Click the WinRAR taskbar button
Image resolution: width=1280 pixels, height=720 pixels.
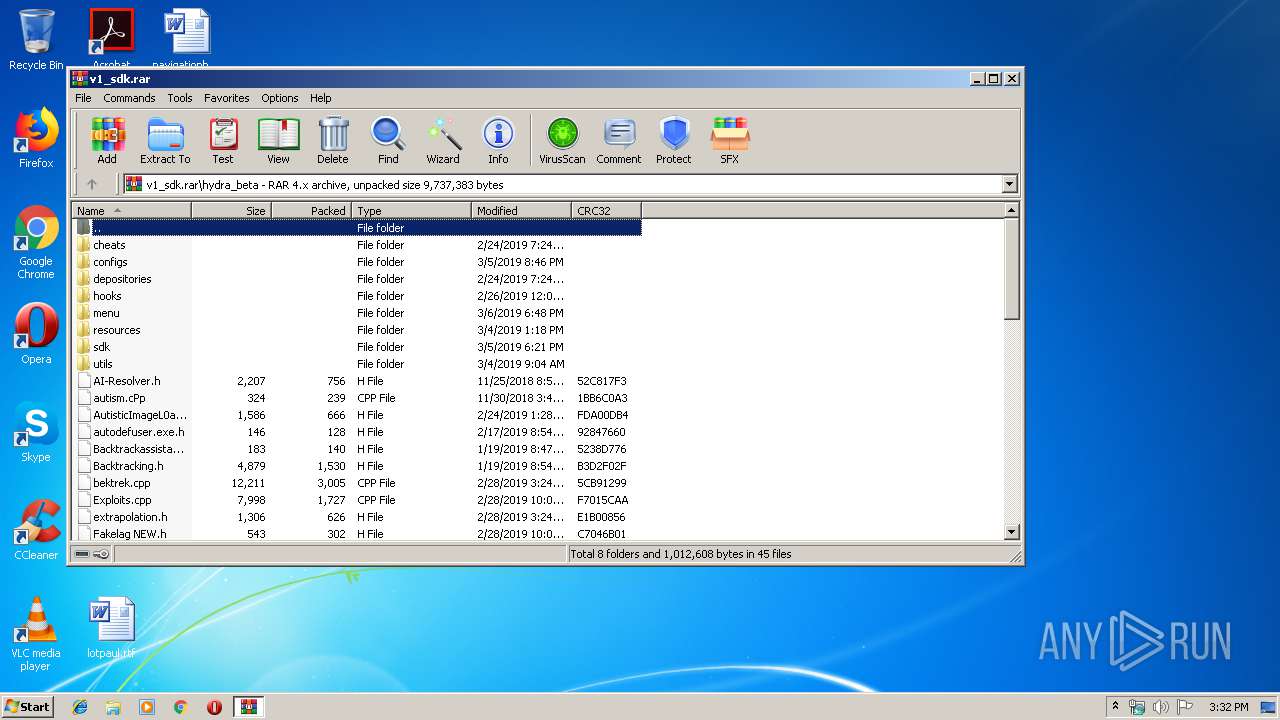pos(248,707)
